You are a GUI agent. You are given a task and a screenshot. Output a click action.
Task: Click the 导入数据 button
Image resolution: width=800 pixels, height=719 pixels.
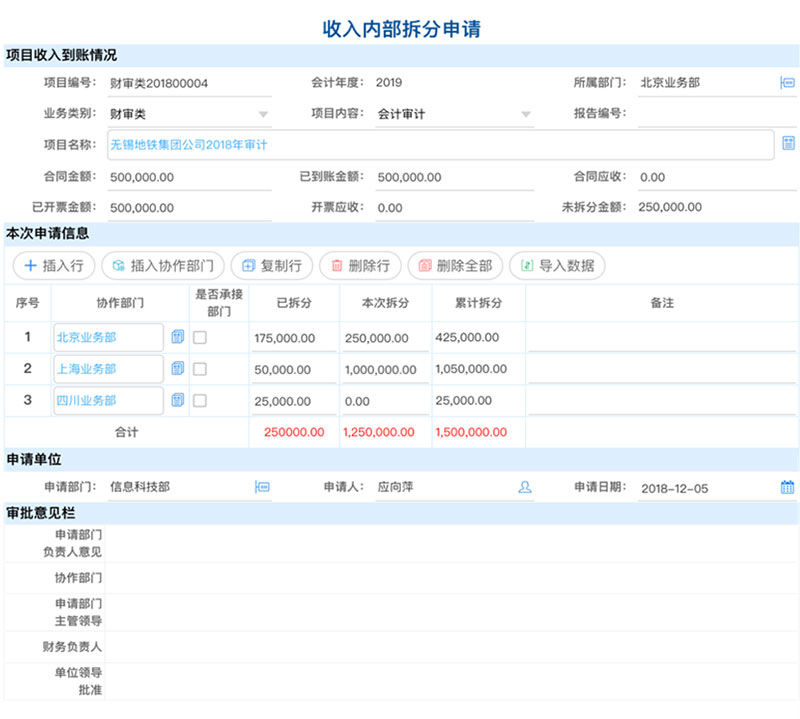(x=556, y=266)
